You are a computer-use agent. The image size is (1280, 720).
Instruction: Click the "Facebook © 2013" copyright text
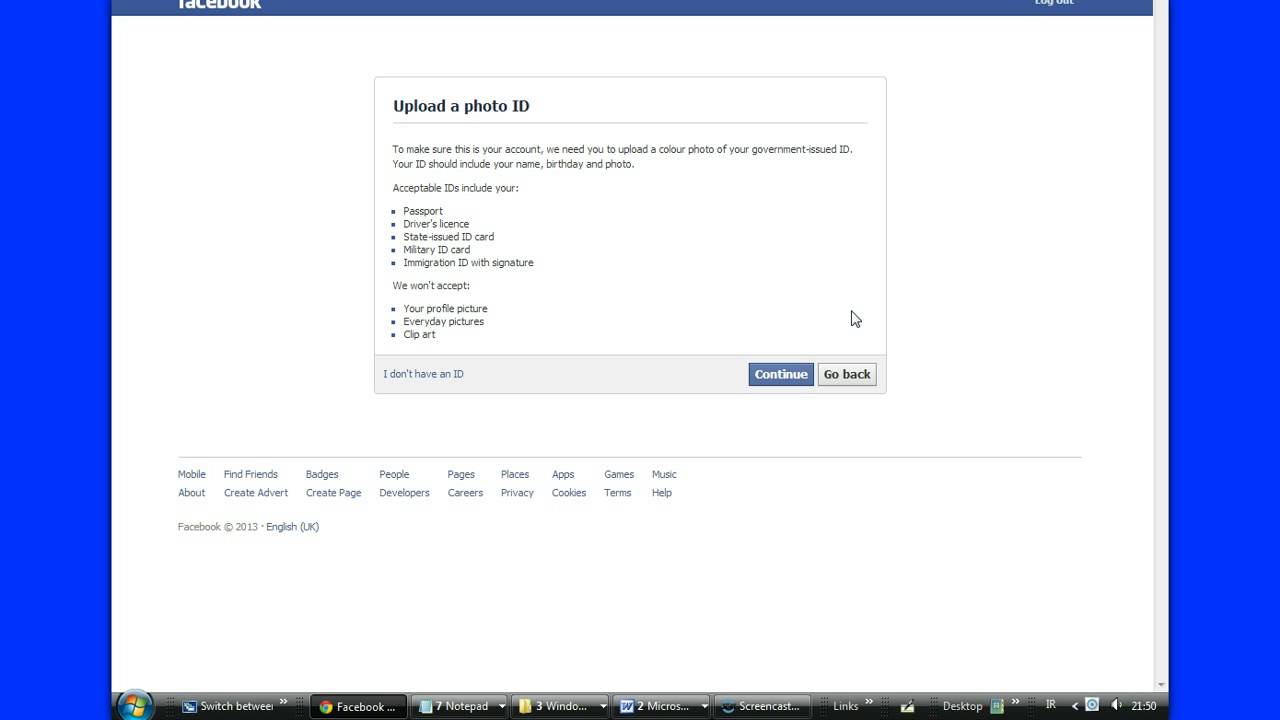tap(218, 527)
